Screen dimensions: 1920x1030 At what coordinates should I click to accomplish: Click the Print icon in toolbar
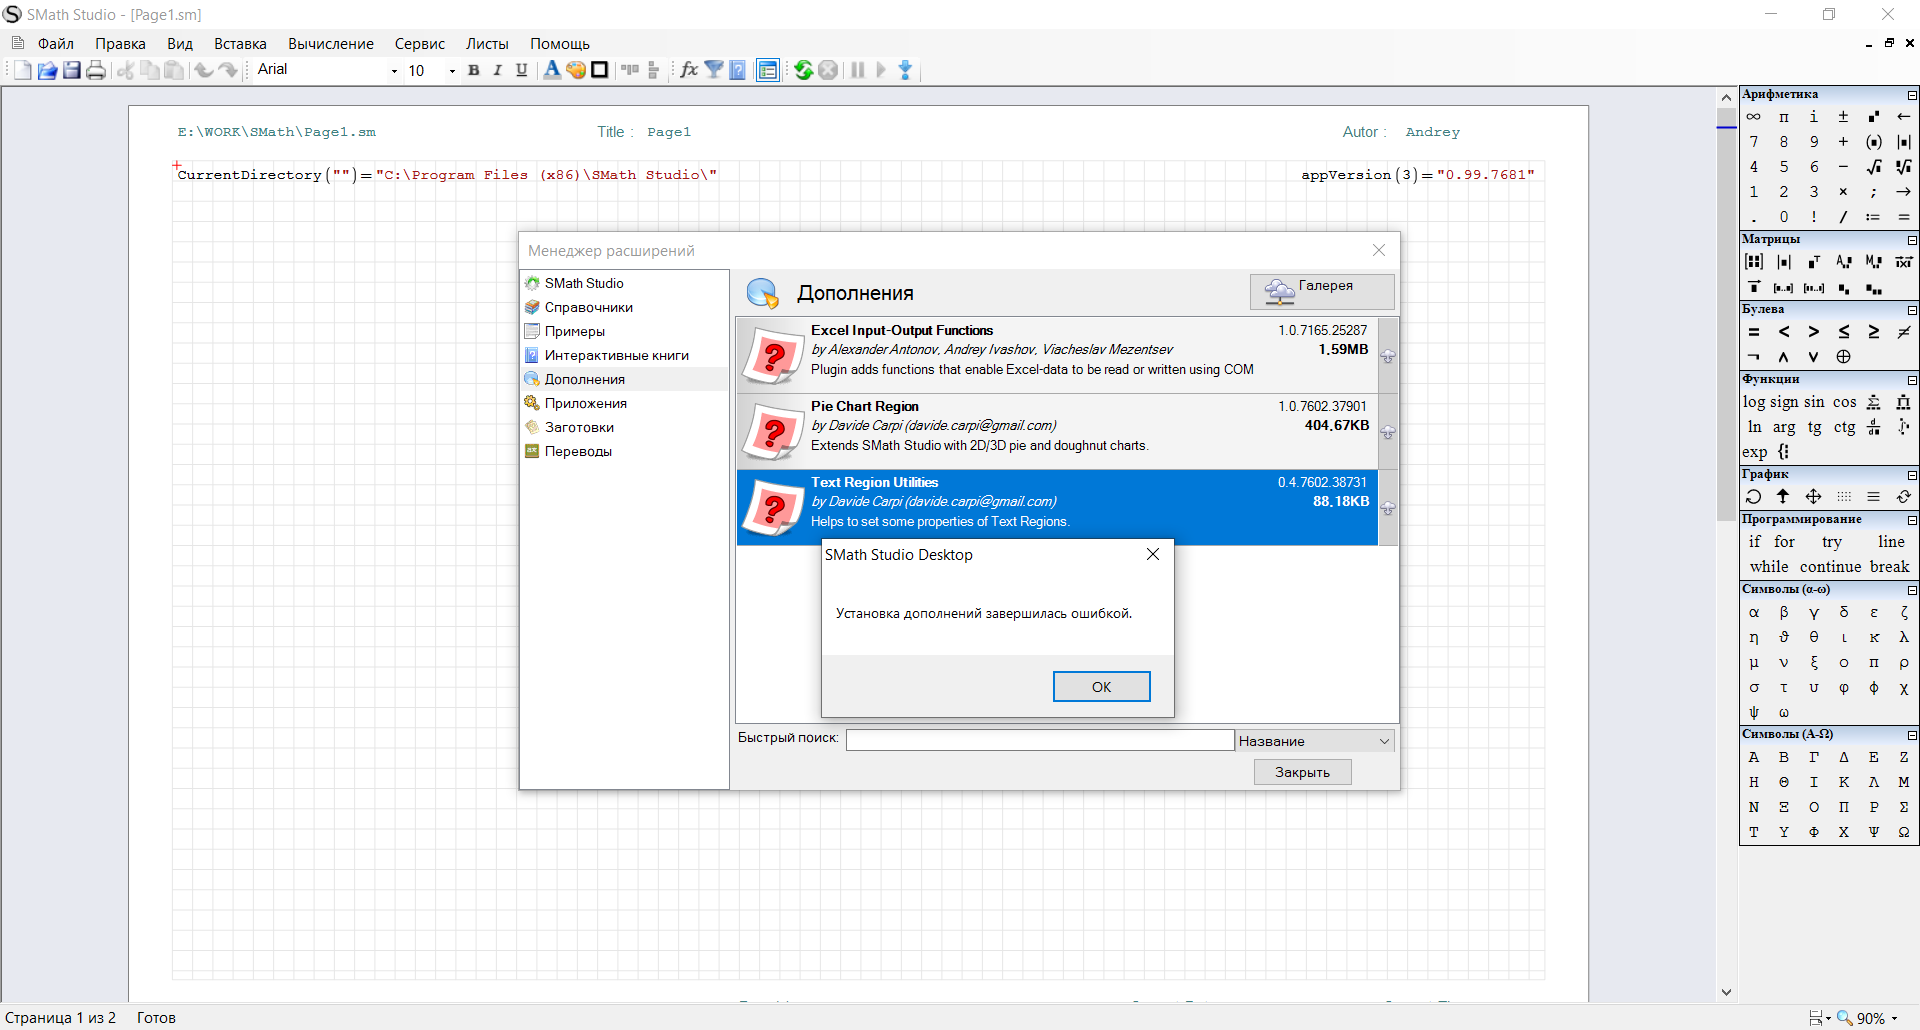[96, 70]
